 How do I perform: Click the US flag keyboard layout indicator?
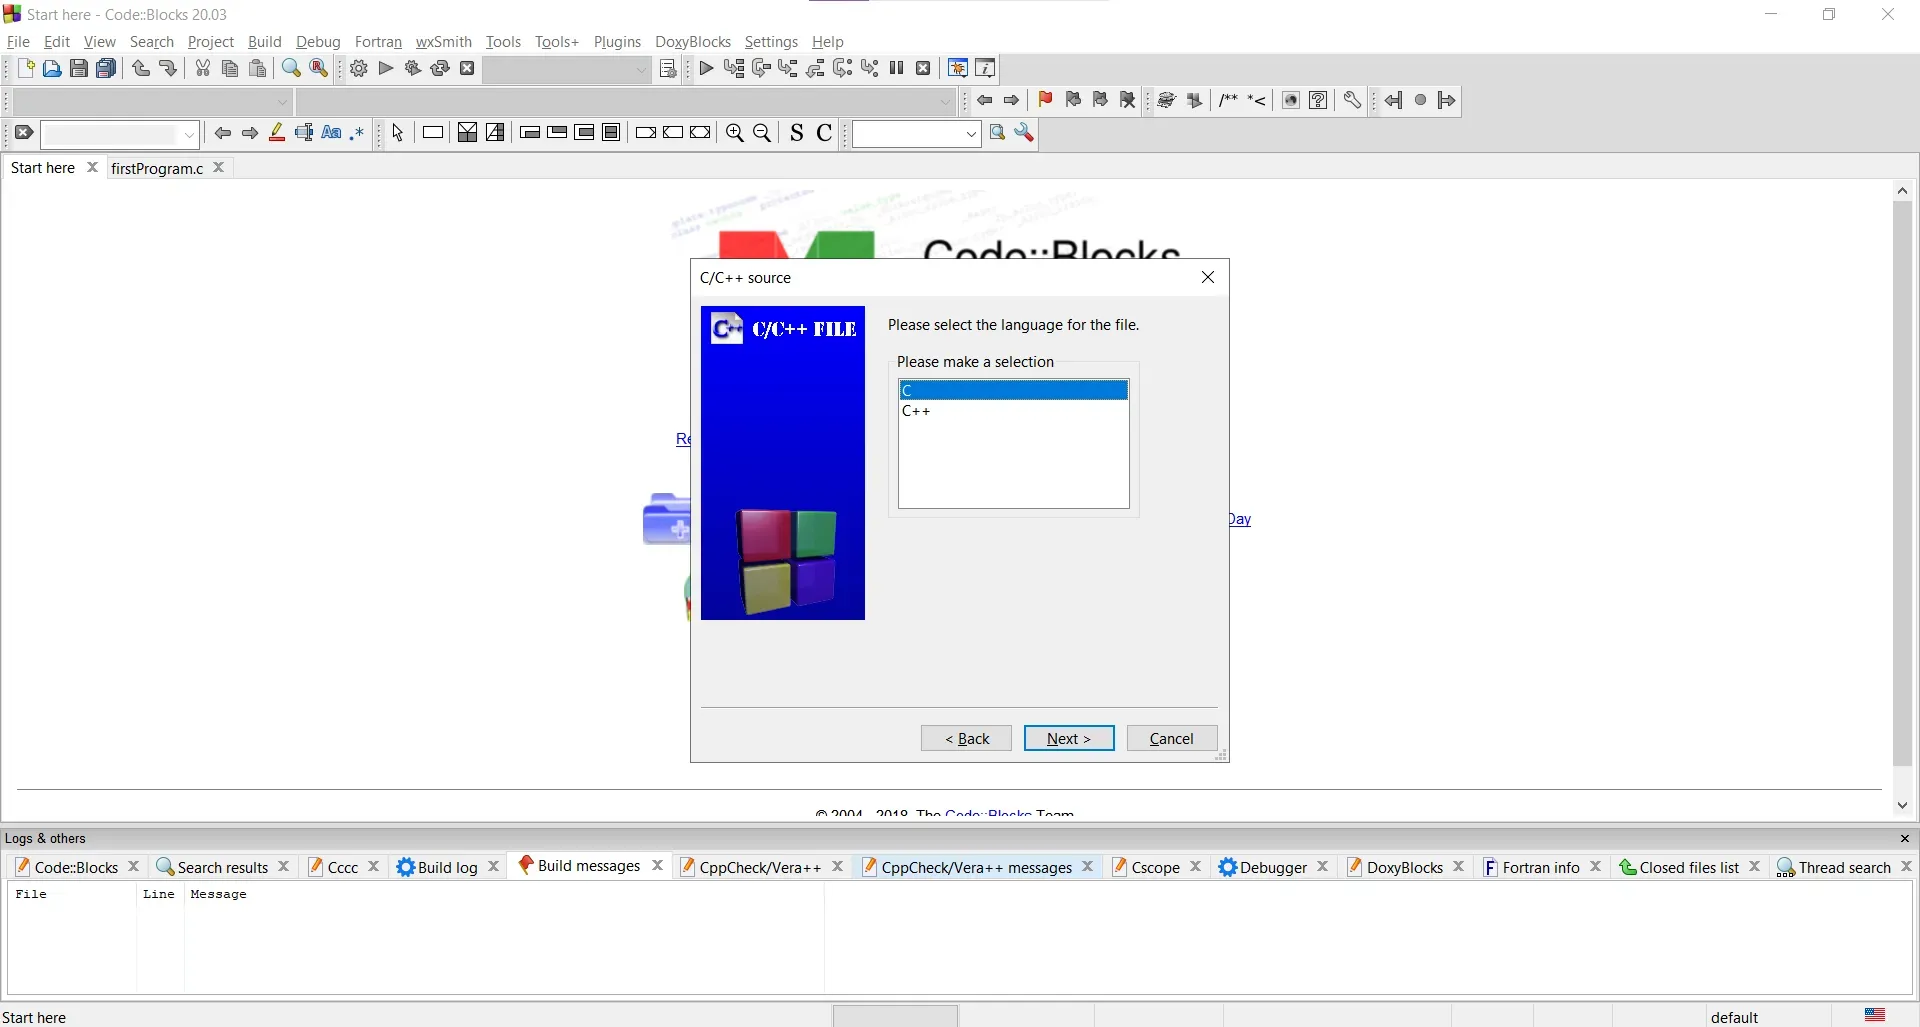[1876, 1016]
